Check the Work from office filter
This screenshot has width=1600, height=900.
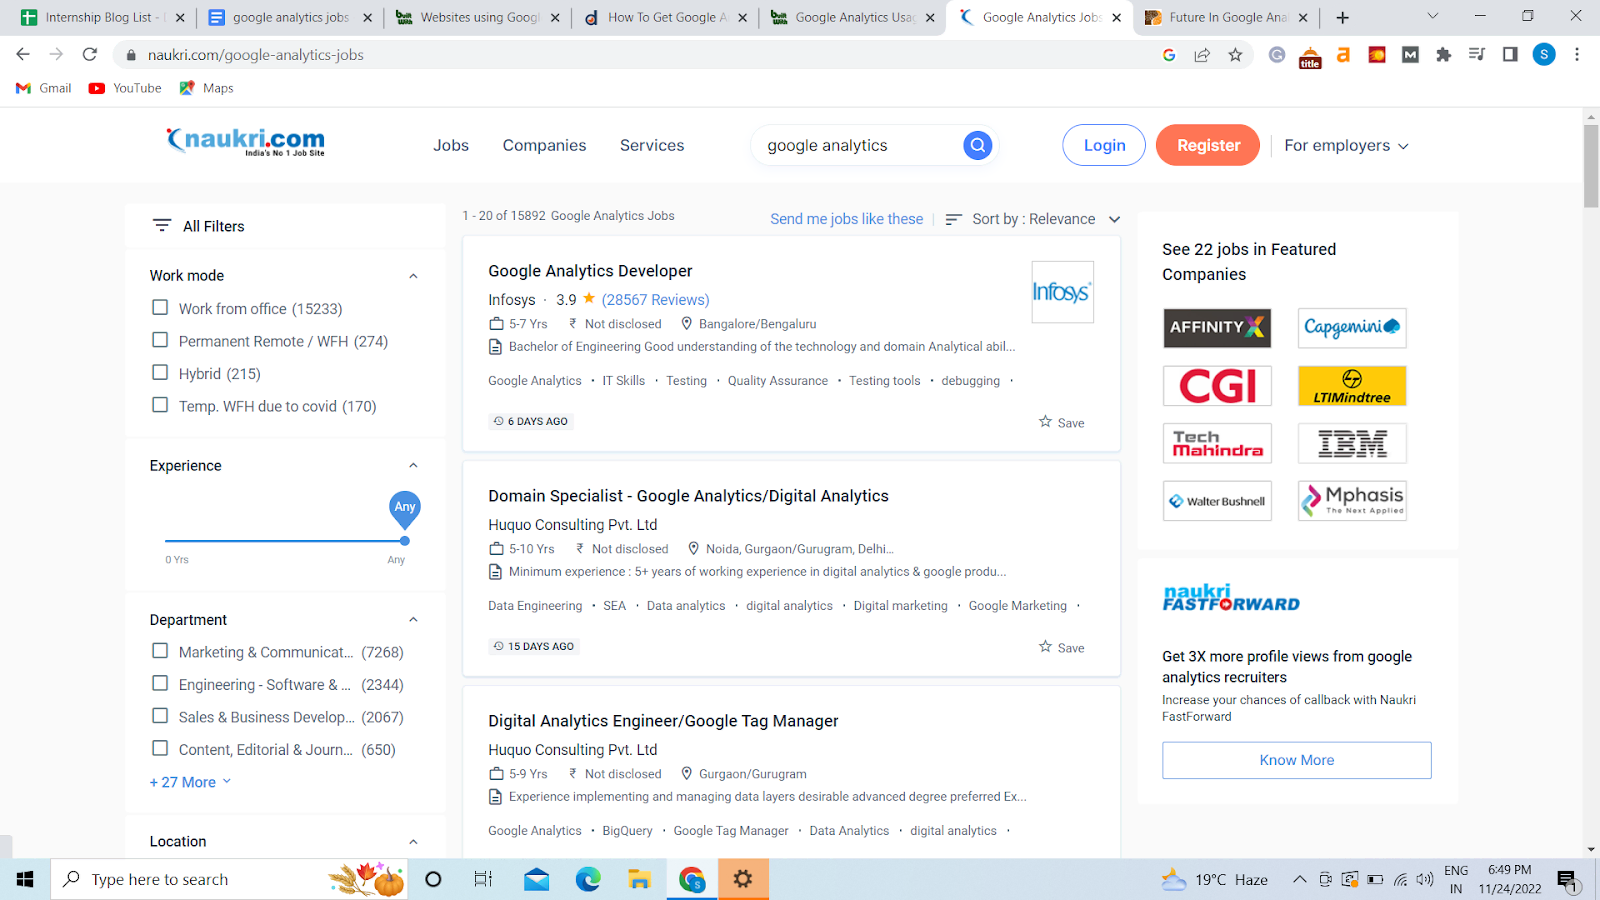coord(160,308)
